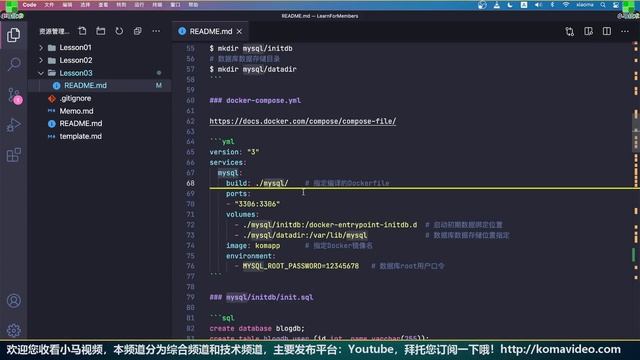Click the 'version: "3"' line

pos(234,152)
